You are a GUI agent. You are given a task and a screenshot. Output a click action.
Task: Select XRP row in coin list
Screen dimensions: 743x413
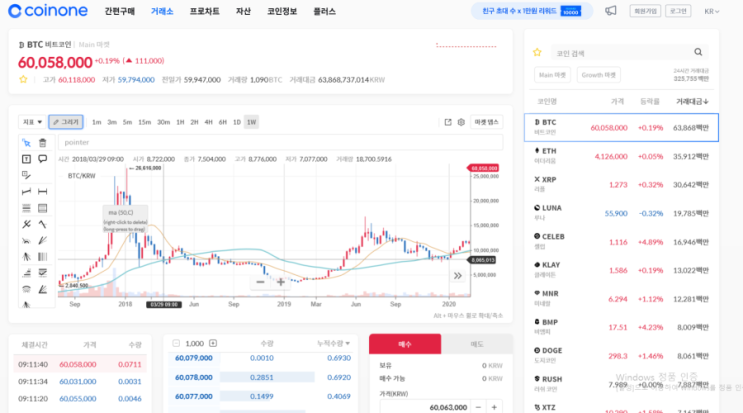pos(621,184)
